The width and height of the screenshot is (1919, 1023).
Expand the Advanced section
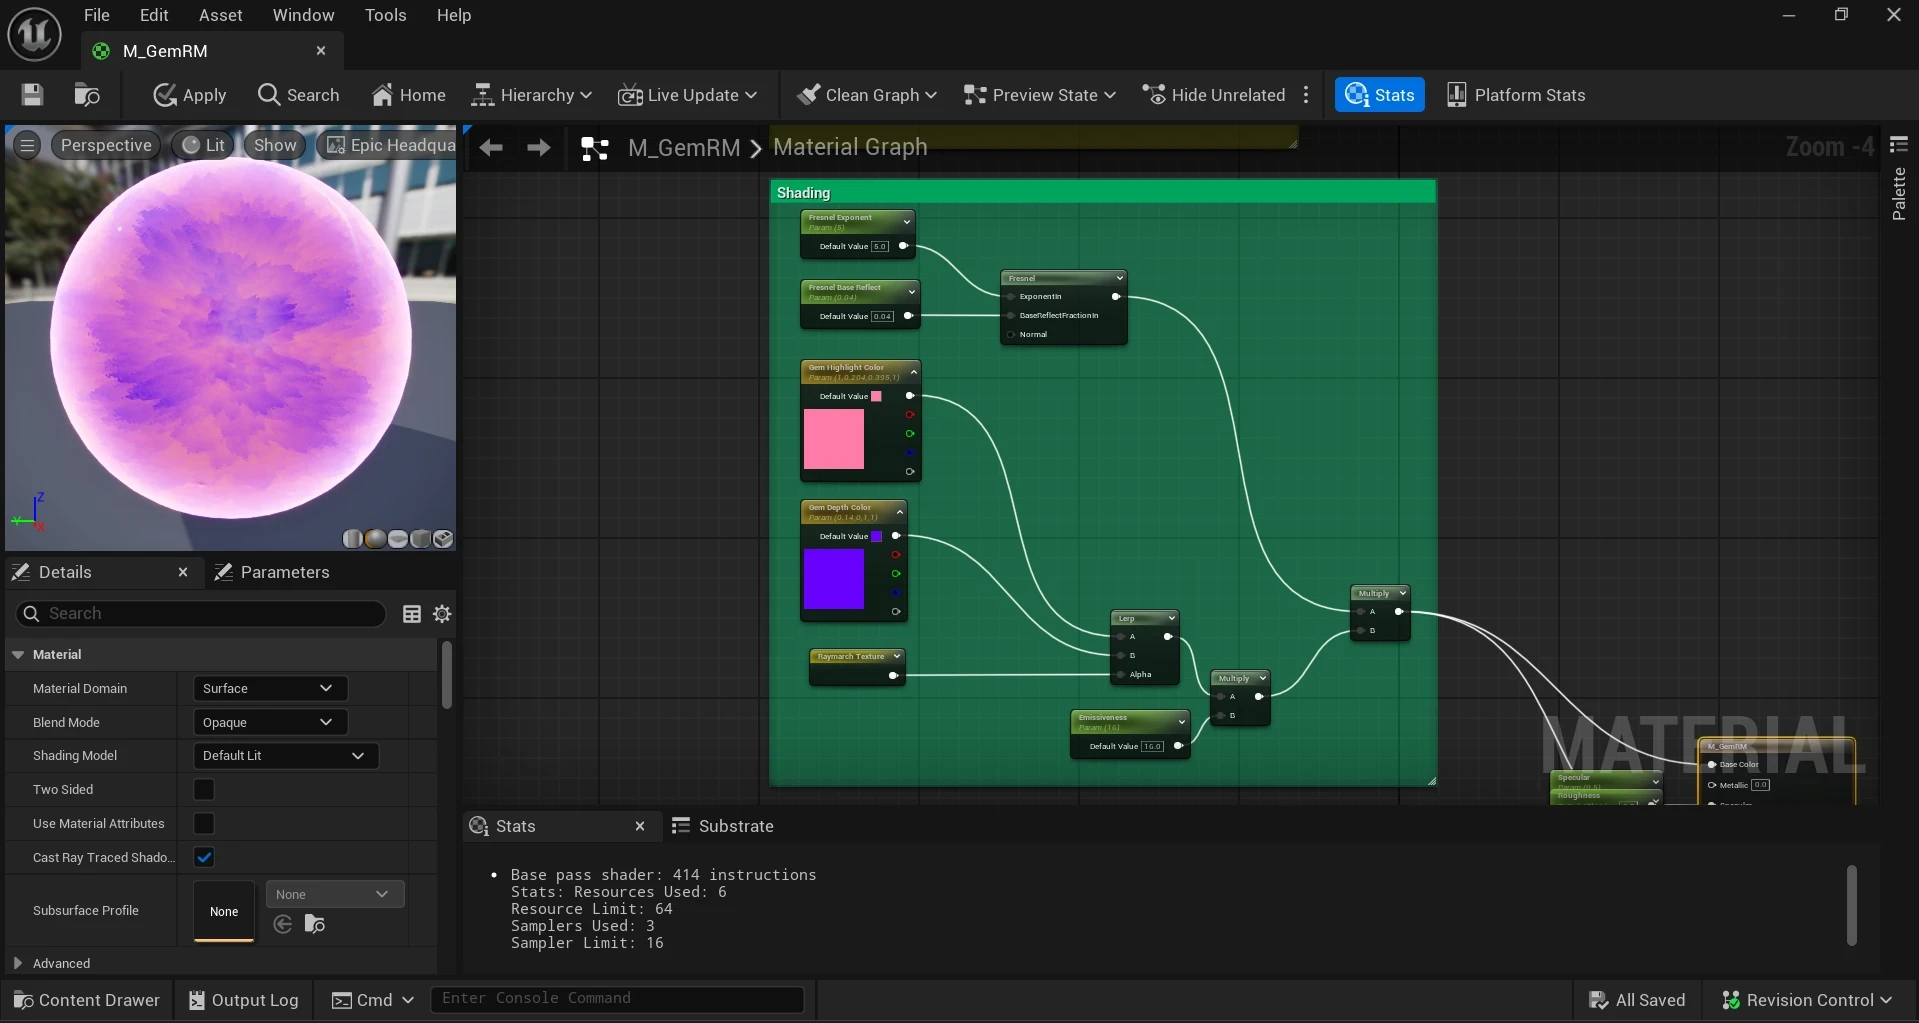(x=18, y=964)
